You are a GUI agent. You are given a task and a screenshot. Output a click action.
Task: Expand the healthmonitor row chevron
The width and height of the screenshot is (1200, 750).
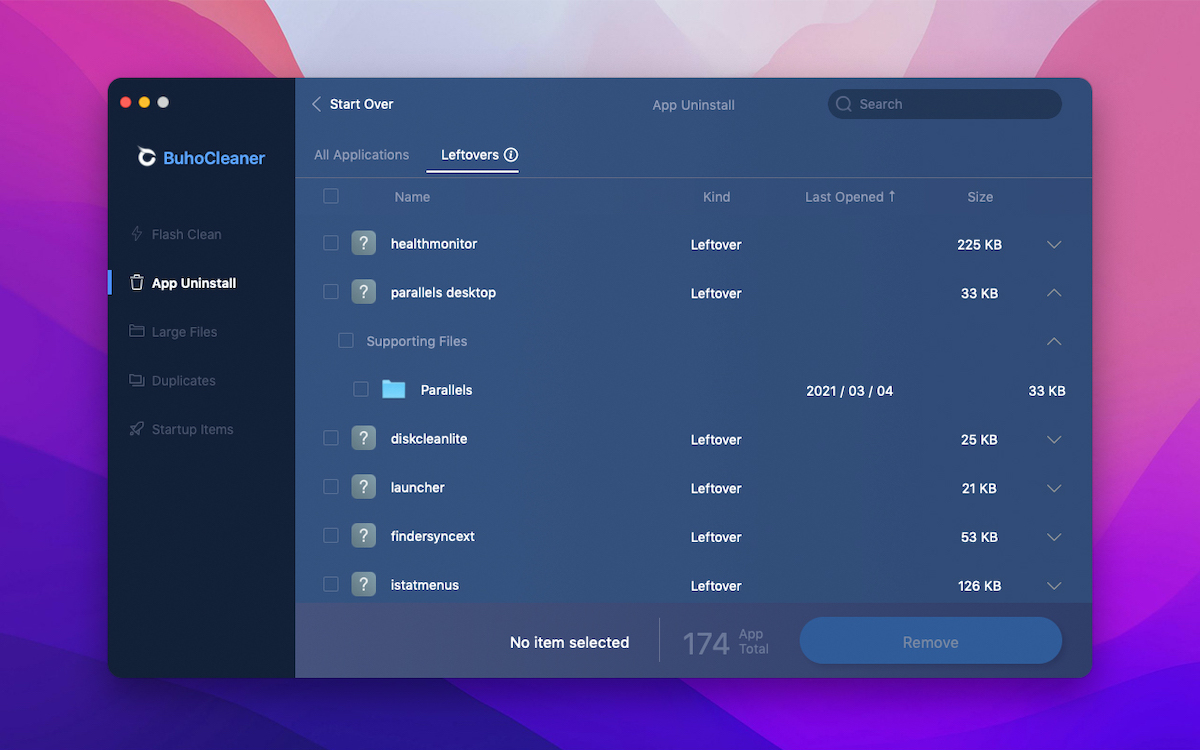[1054, 244]
